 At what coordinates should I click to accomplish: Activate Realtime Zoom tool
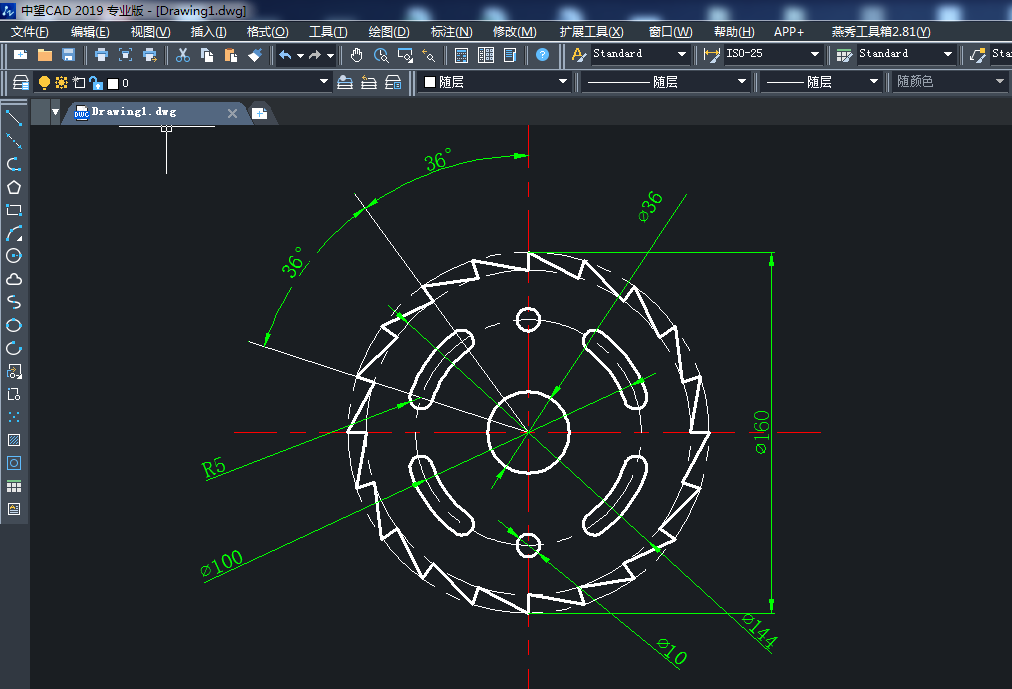point(381,55)
